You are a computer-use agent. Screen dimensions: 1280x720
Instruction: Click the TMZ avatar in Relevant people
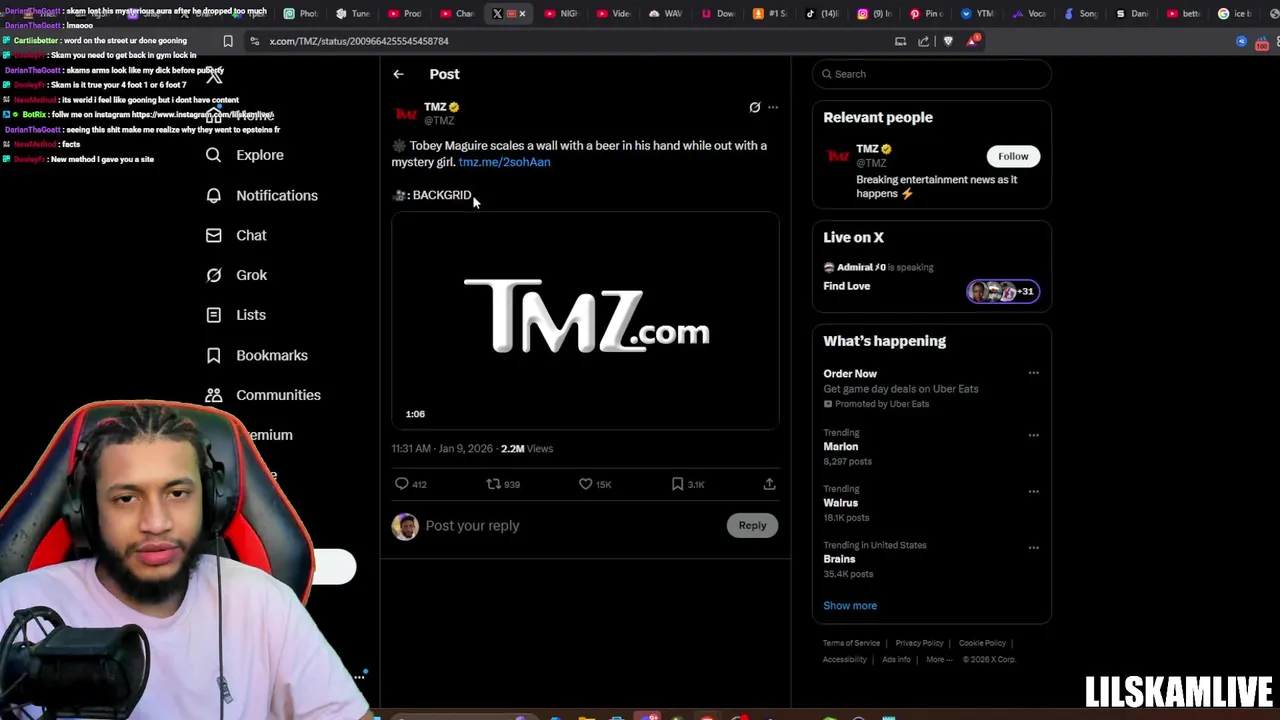click(x=837, y=156)
